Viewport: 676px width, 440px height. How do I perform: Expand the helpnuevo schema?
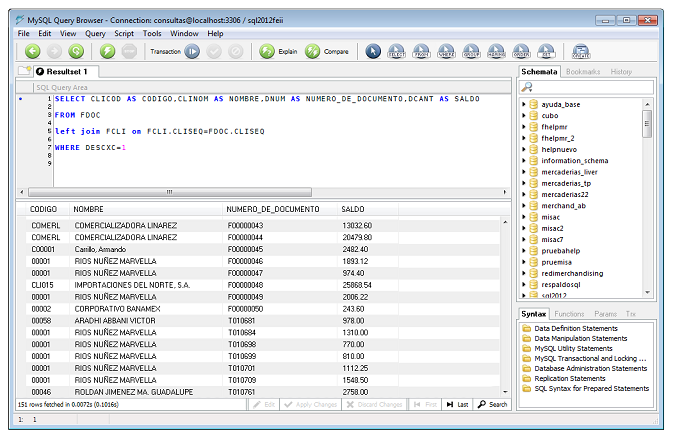coord(524,149)
